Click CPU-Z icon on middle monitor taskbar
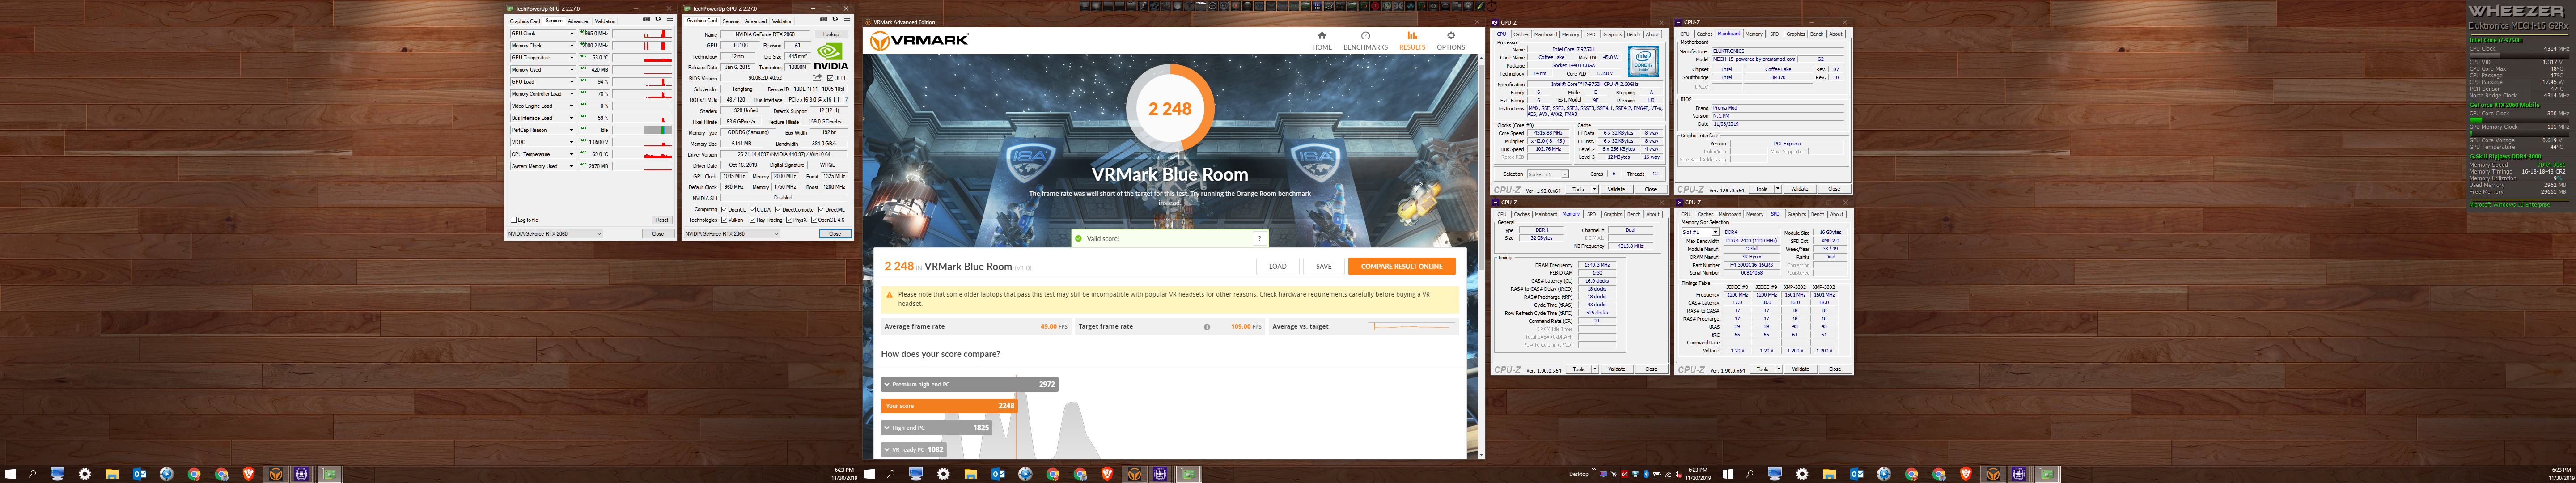The width and height of the screenshot is (2576, 483). click(1160, 474)
